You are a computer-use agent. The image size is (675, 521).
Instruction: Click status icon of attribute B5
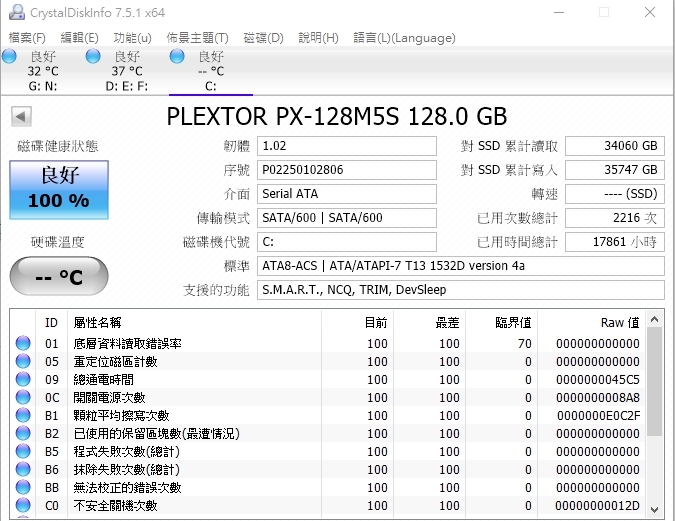[x=23, y=451]
